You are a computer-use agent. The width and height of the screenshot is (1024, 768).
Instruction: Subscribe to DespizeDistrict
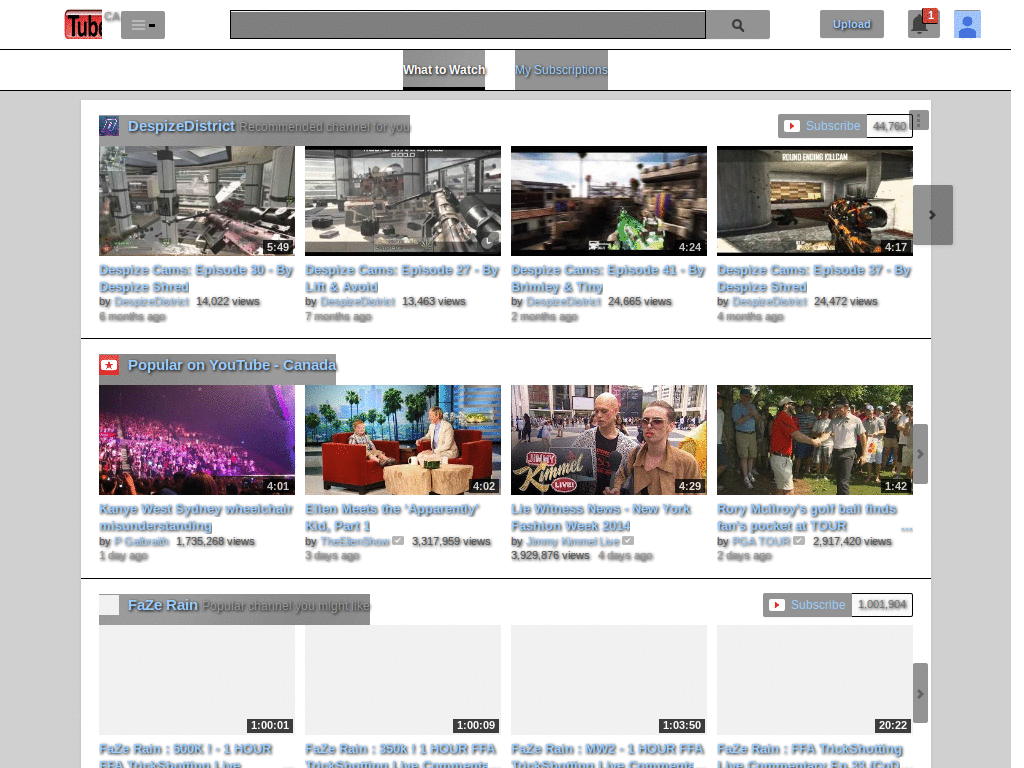click(x=823, y=126)
